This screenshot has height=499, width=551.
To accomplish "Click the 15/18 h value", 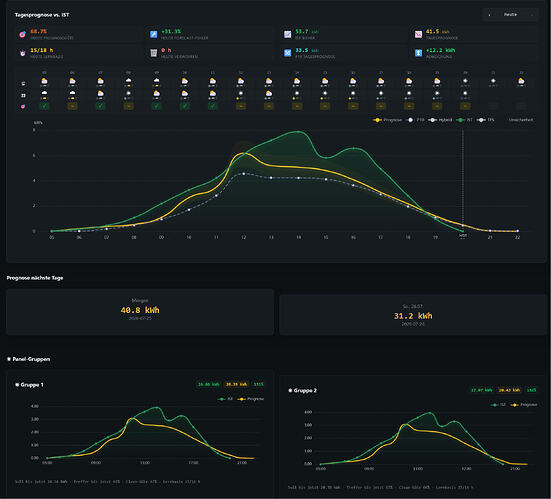I will click(x=41, y=50).
